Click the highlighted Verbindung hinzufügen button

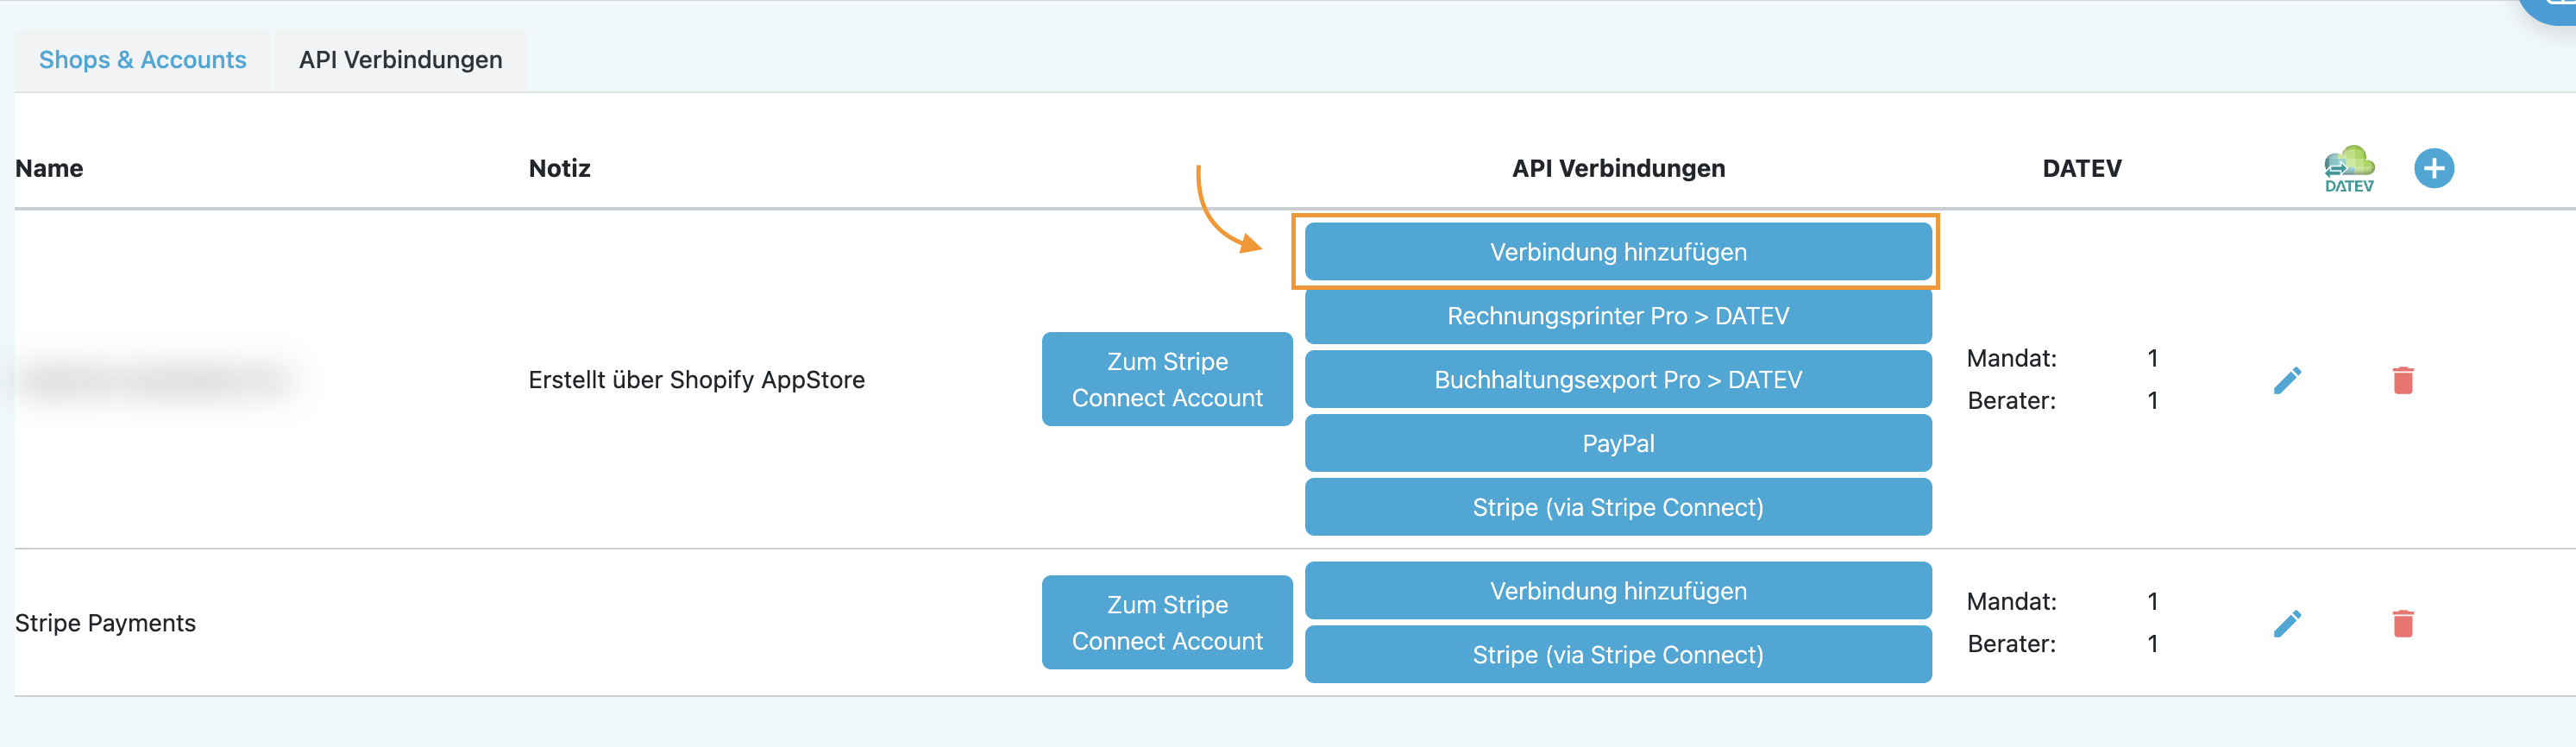(1617, 252)
